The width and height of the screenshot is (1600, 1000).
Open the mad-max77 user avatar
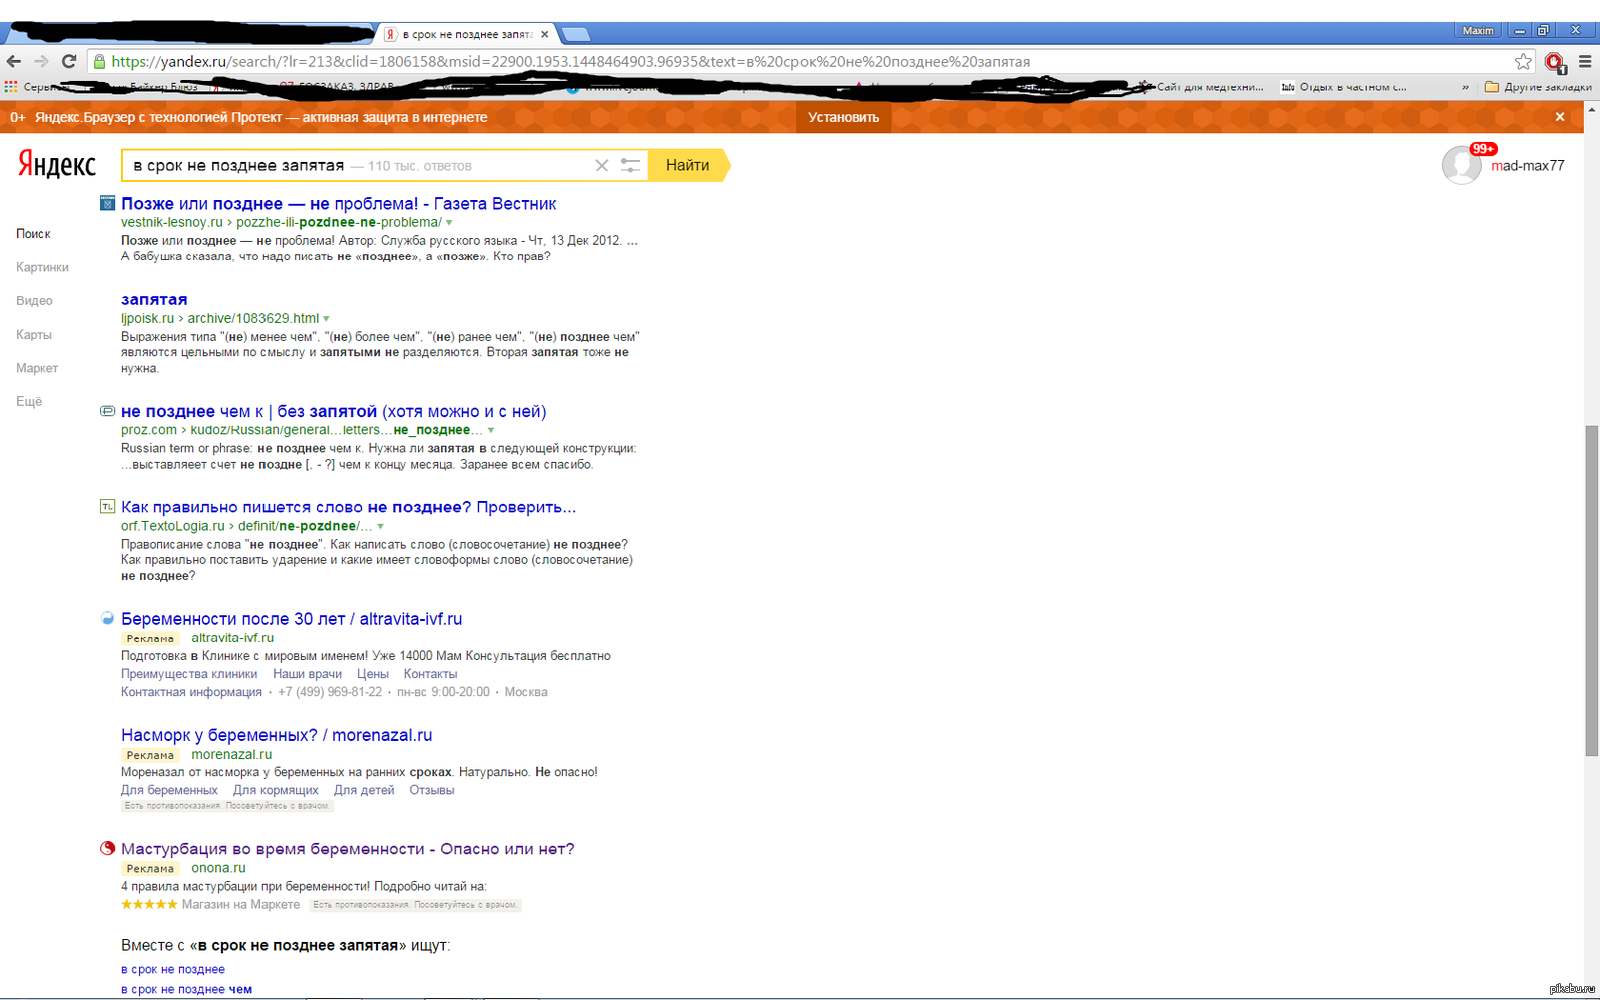click(1461, 165)
